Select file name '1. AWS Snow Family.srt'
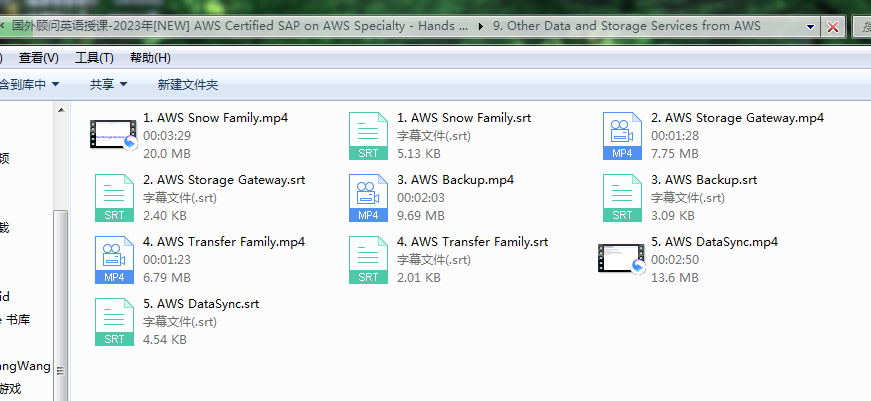This screenshot has height=401, width=871. (464, 118)
